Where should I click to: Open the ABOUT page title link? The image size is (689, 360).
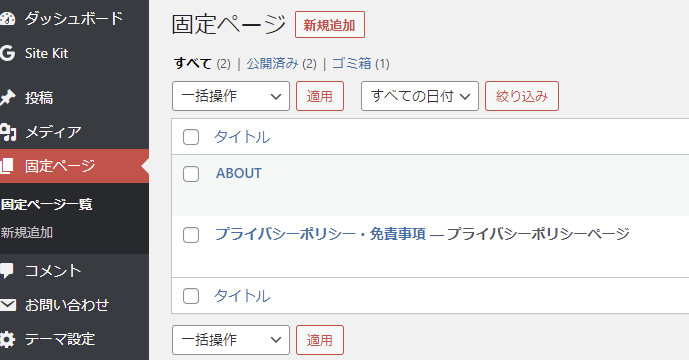pos(239,173)
